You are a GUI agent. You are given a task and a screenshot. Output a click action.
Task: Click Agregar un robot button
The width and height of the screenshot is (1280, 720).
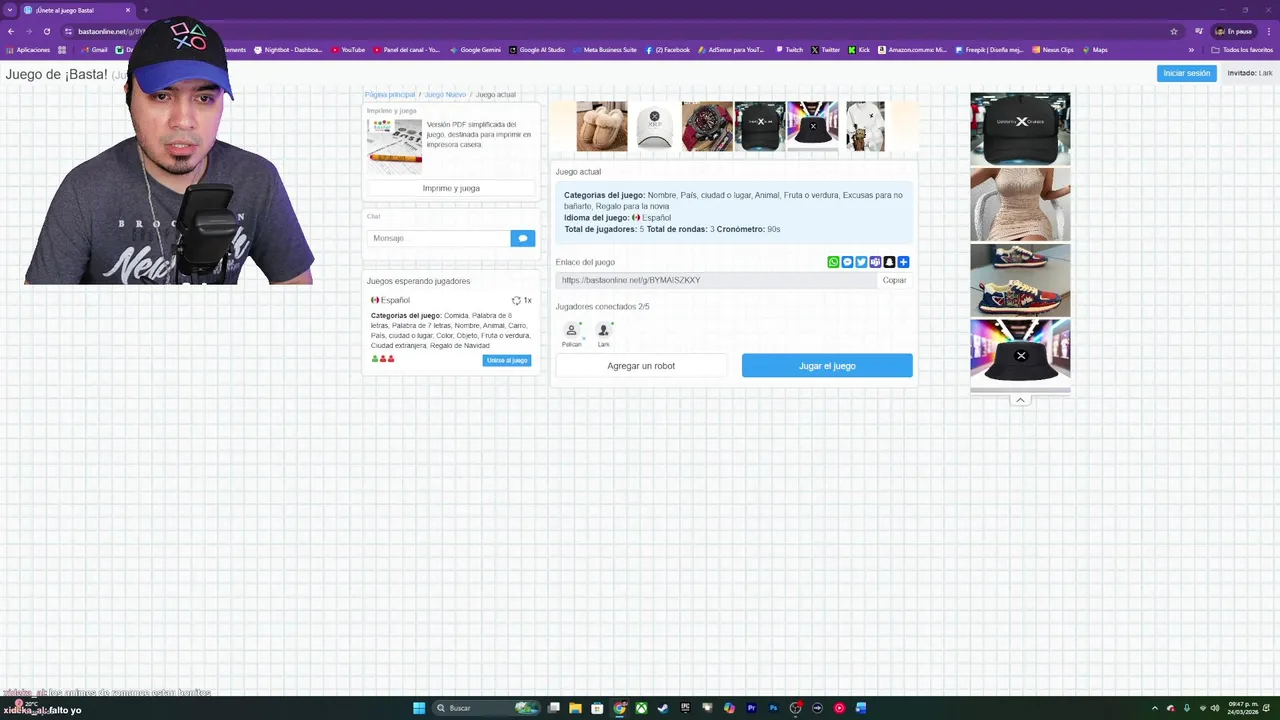[x=641, y=366]
